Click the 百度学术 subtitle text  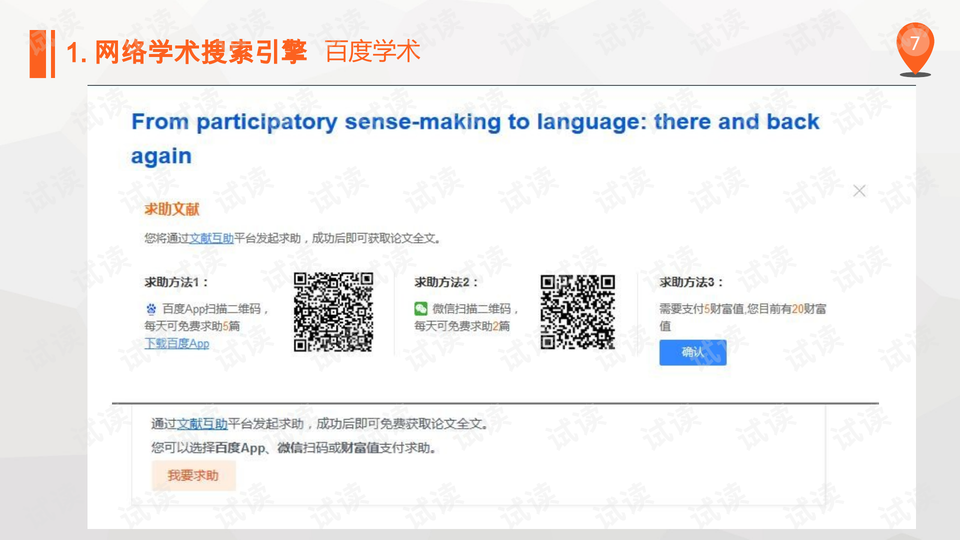pyautogui.click(x=372, y=53)
